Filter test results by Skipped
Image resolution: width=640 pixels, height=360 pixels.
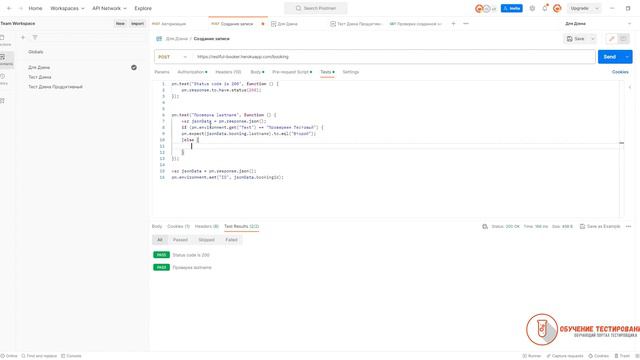(x=206, y=240)
